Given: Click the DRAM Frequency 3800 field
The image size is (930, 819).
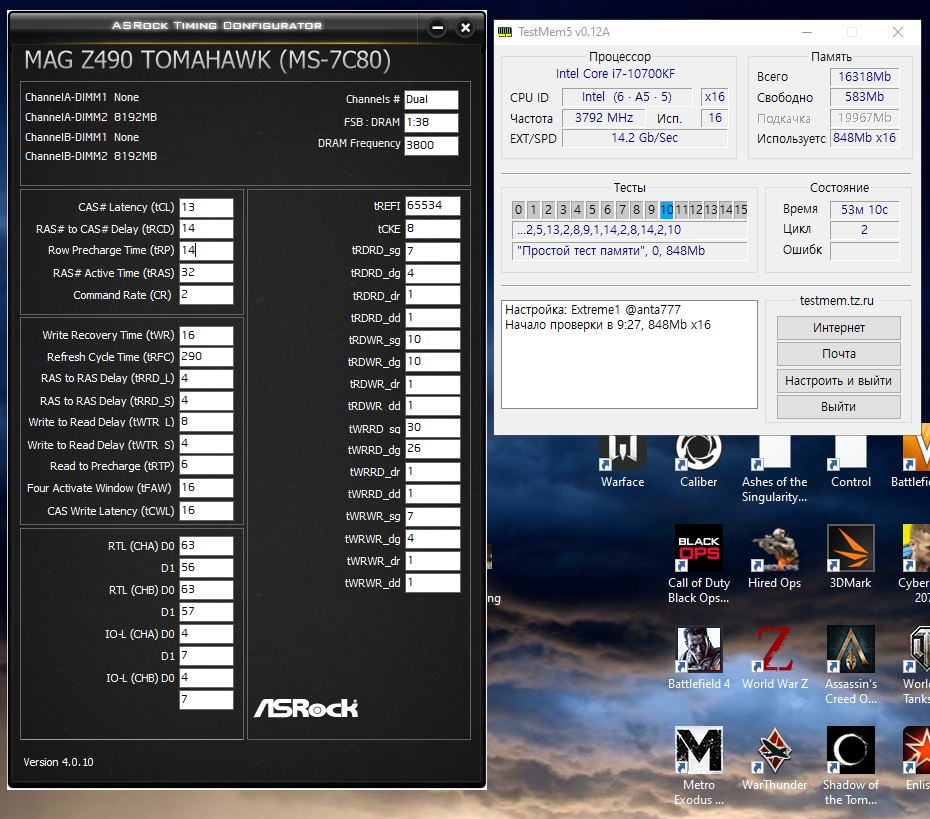Looking at the screenshot, I should [431, 145].
